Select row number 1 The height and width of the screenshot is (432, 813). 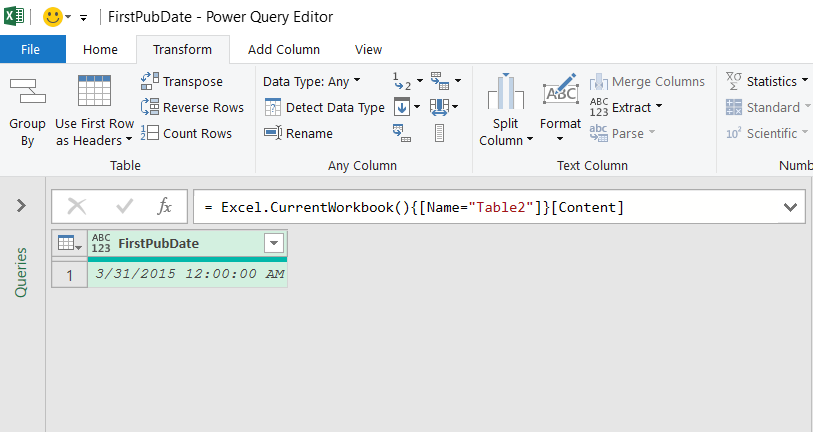click(69, 275)
